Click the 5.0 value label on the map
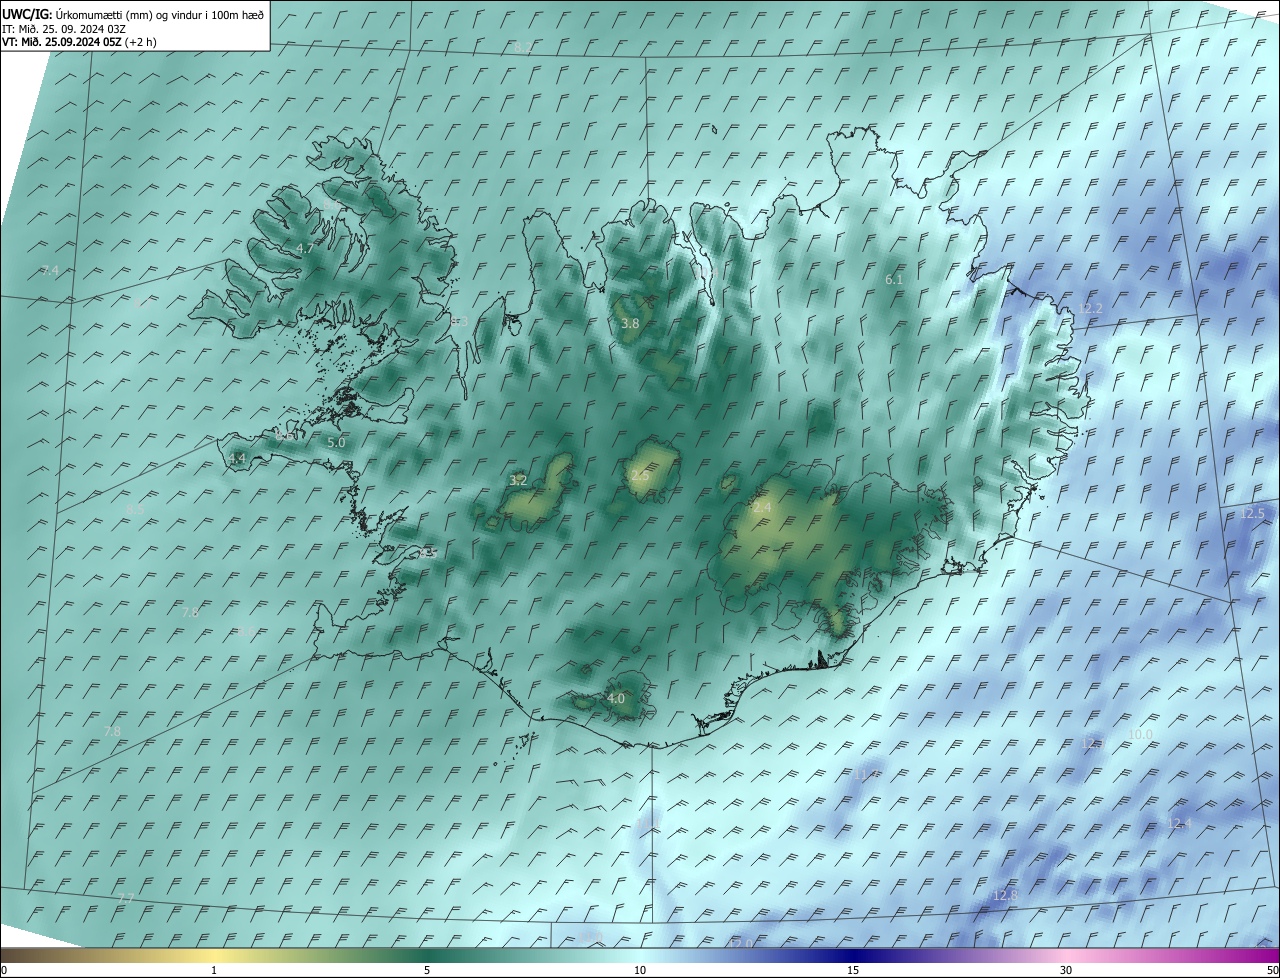 pos(336,442)
